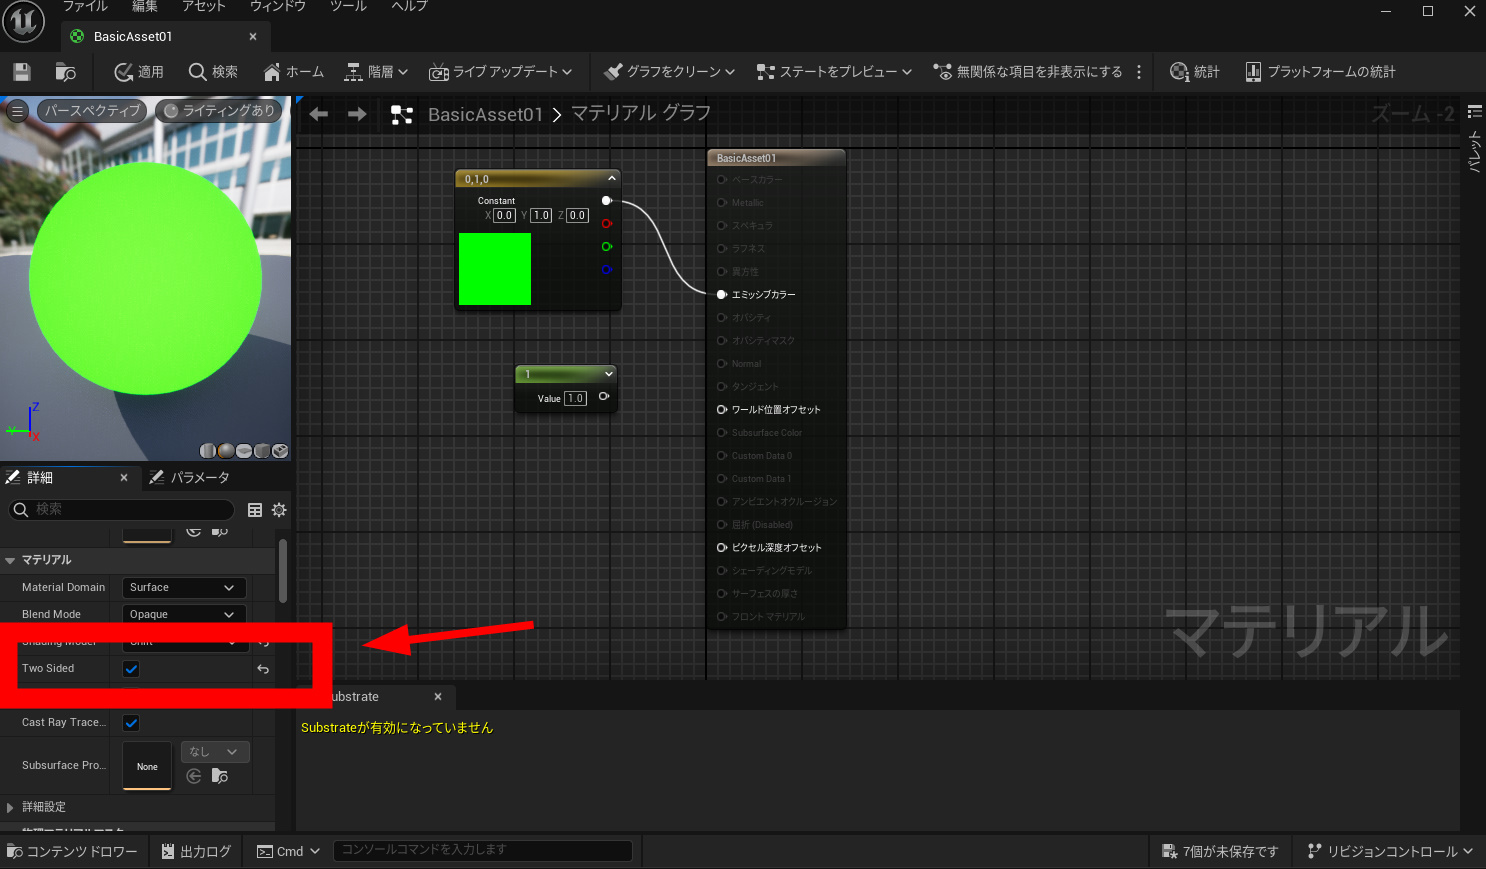Click the green color preview swatch in Constant node

click(x=495, y=269)
